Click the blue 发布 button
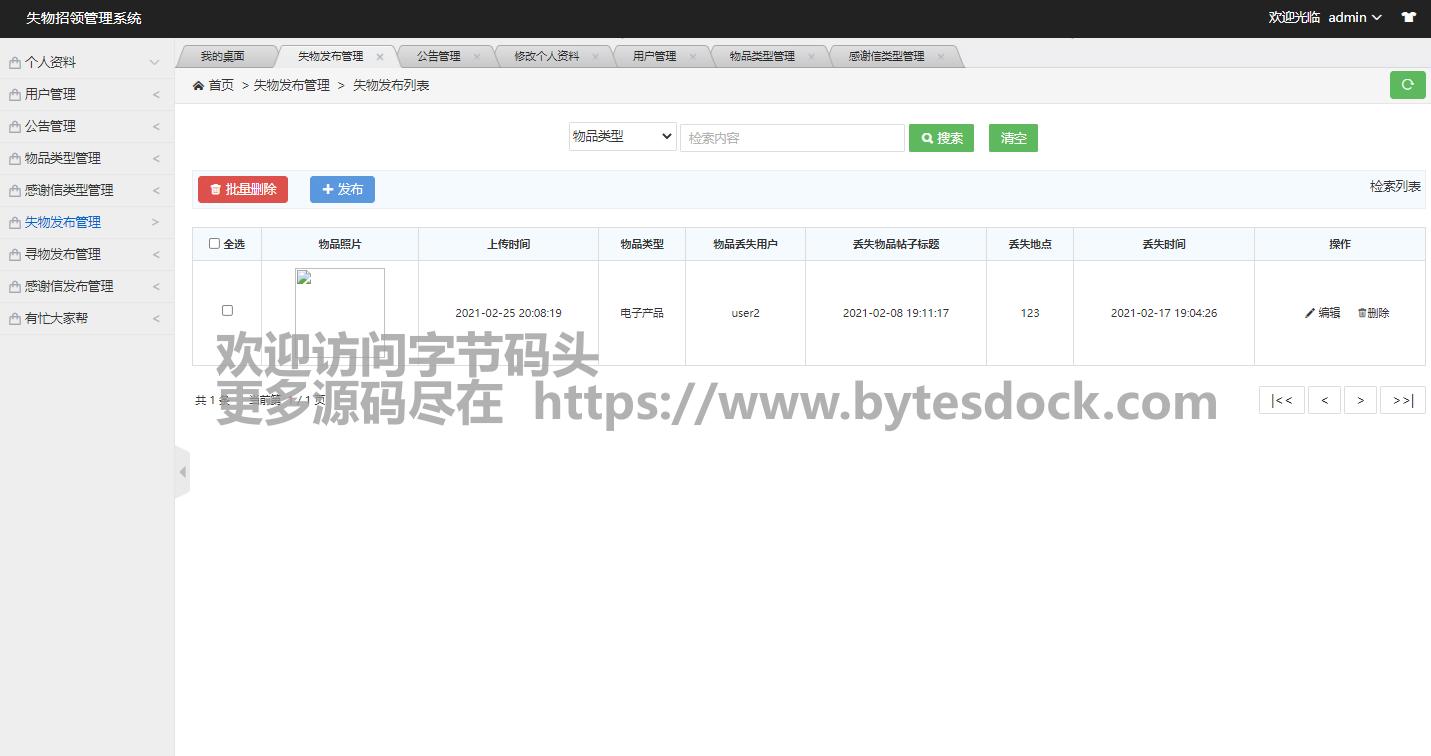 342,189
